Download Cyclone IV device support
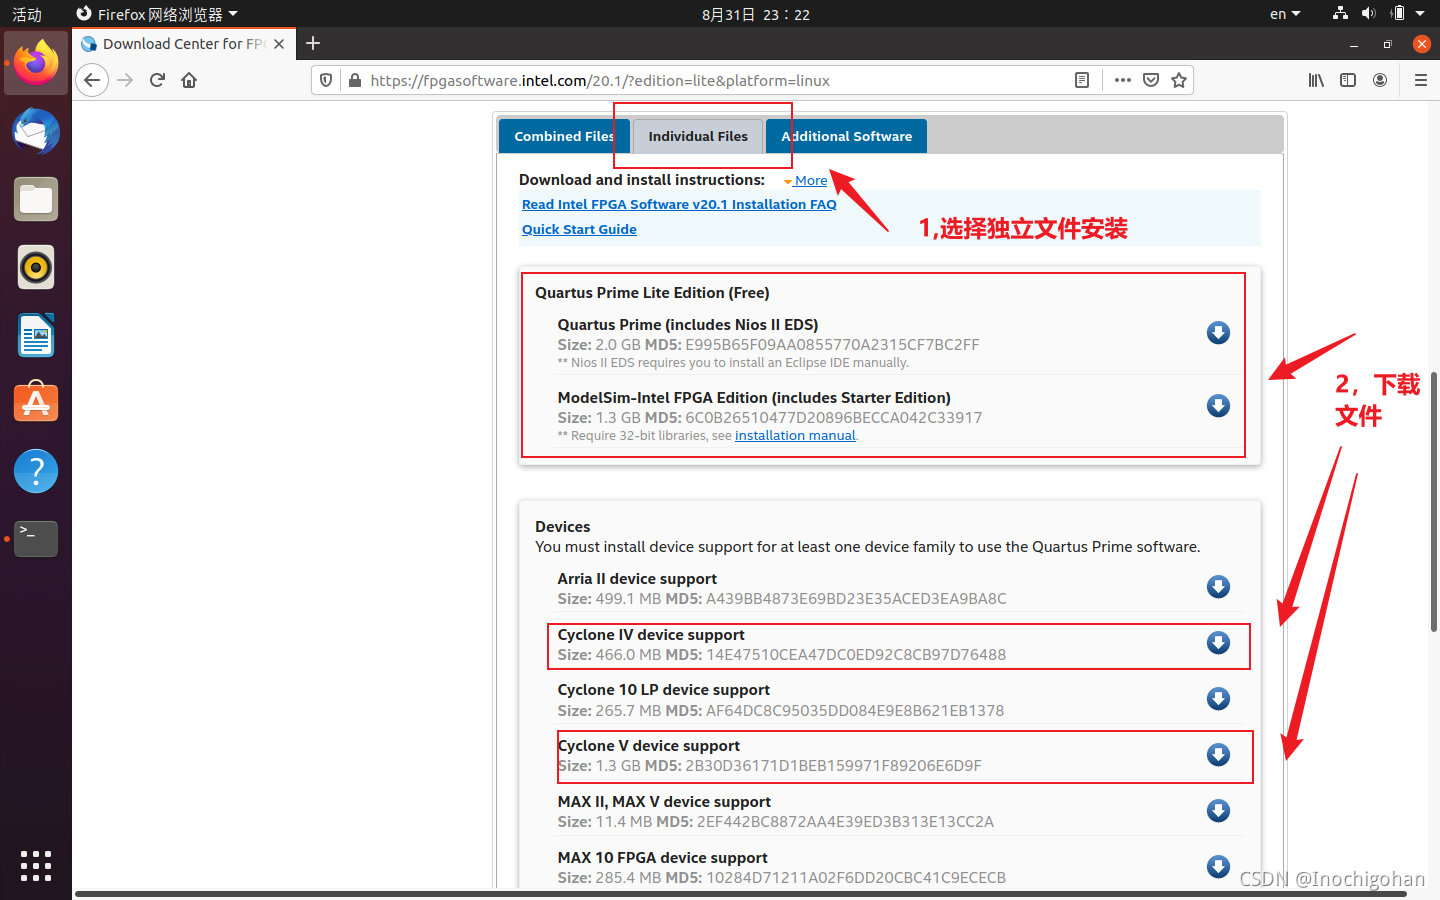 [1218, 643]
